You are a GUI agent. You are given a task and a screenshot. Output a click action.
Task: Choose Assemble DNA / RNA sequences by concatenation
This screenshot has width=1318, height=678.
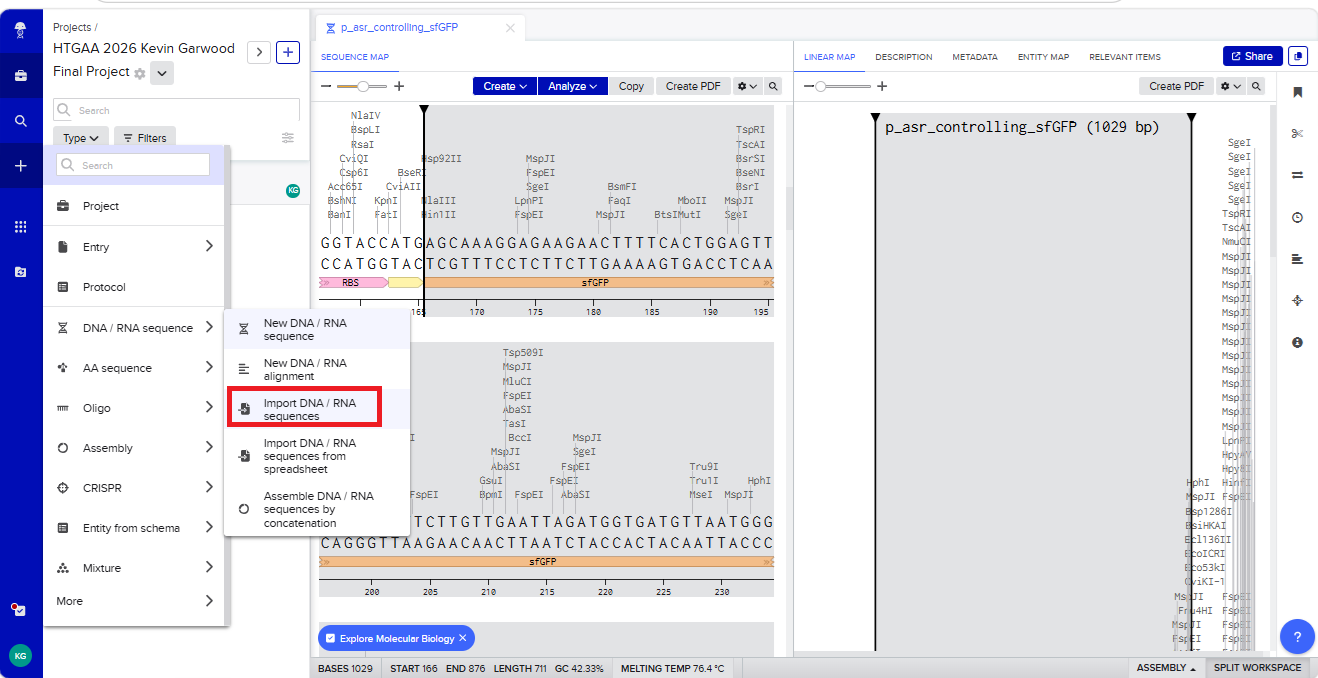pyautogui.click(x=317, y=509)
